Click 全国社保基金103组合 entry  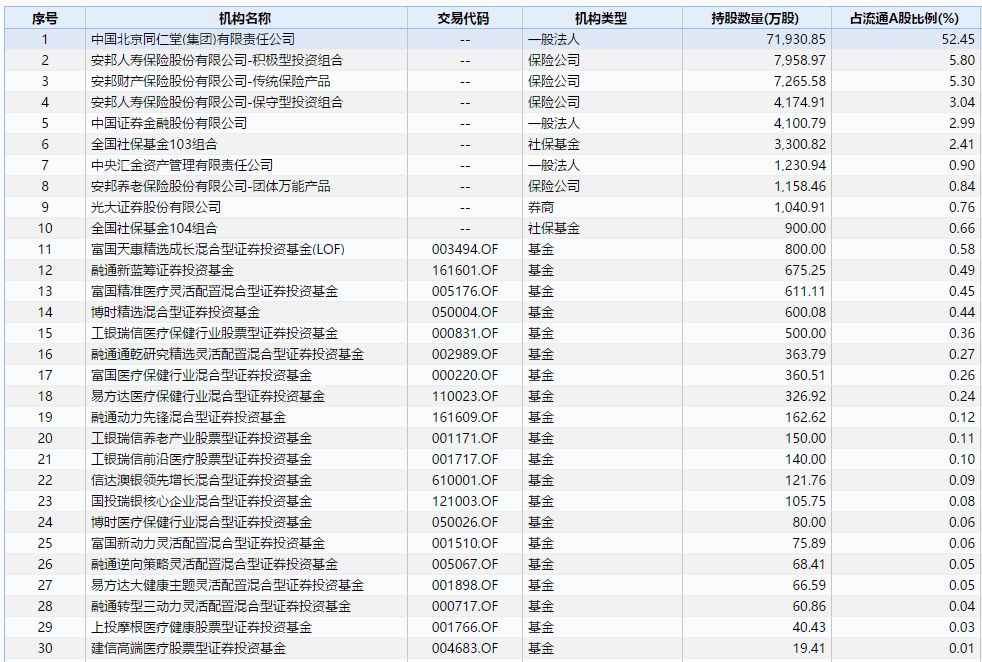154,144
